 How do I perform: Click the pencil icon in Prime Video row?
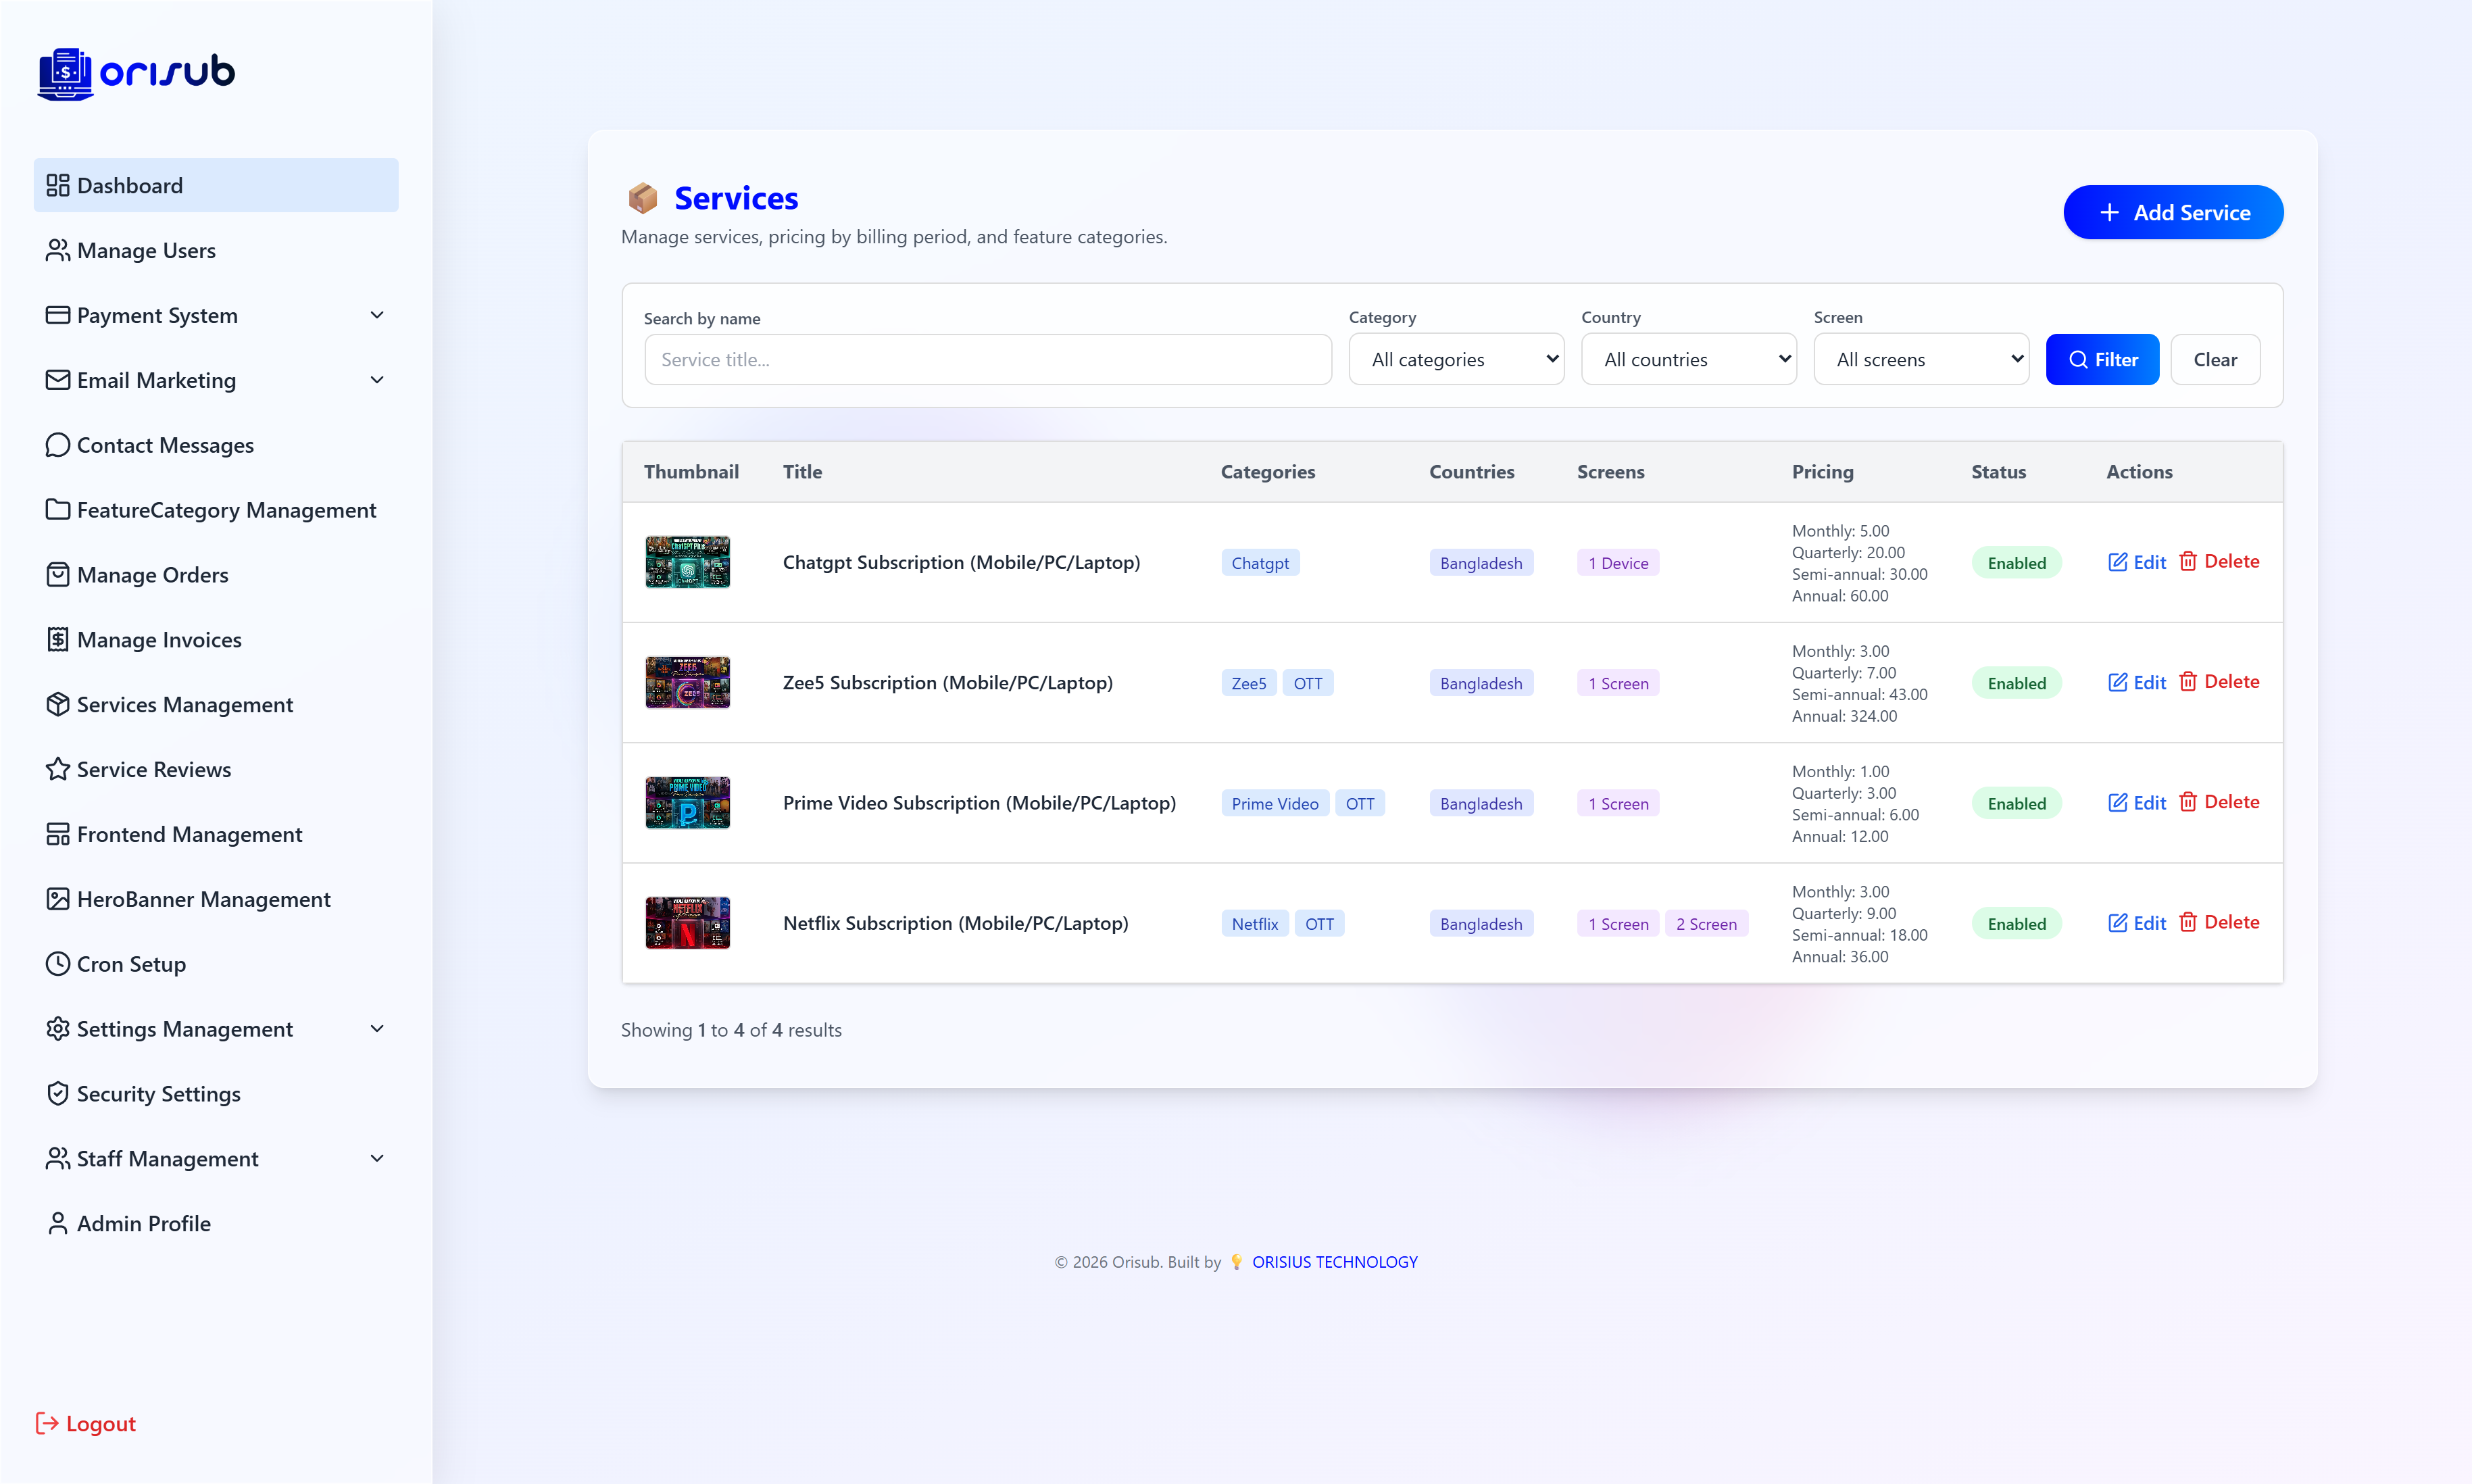(2117, 802)
